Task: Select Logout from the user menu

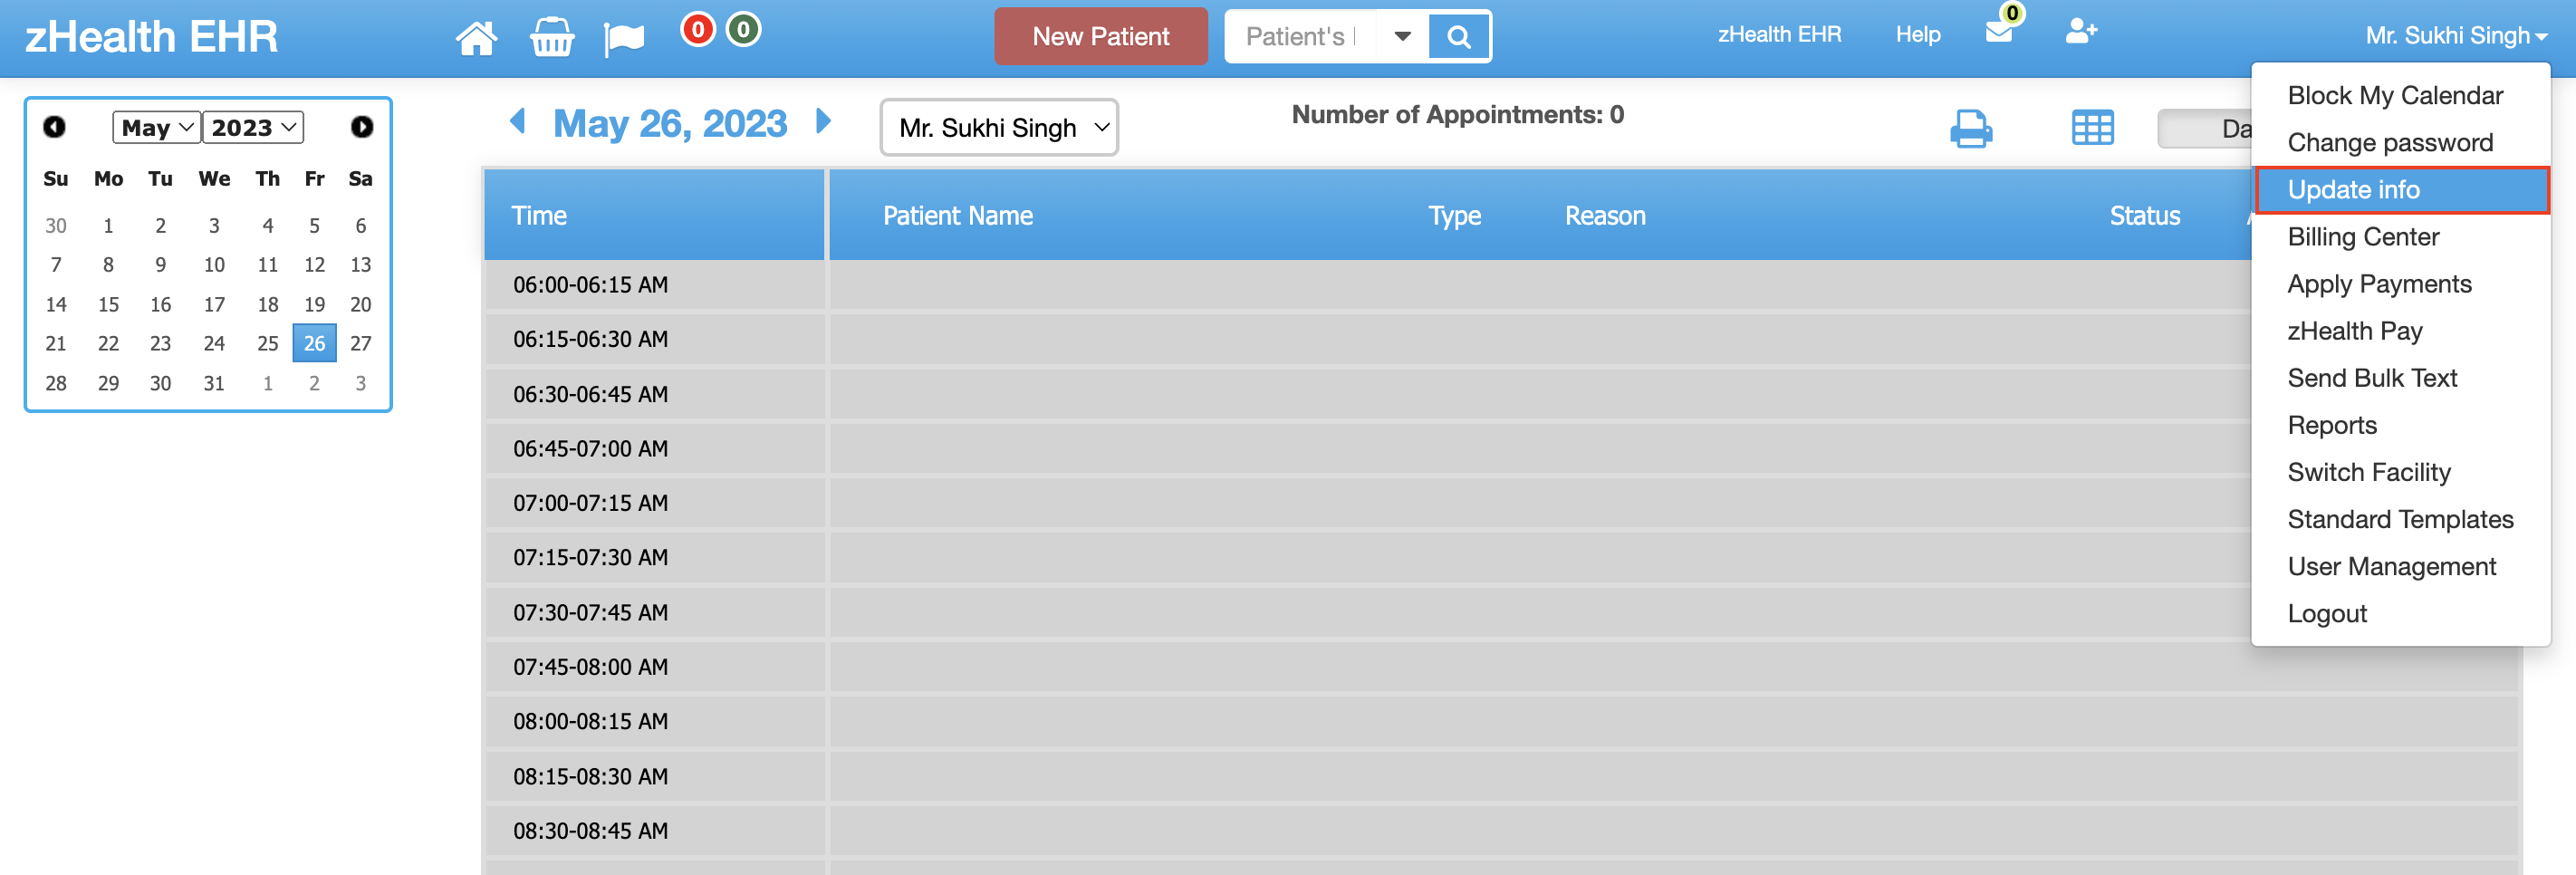Action: pos(2327,614)
